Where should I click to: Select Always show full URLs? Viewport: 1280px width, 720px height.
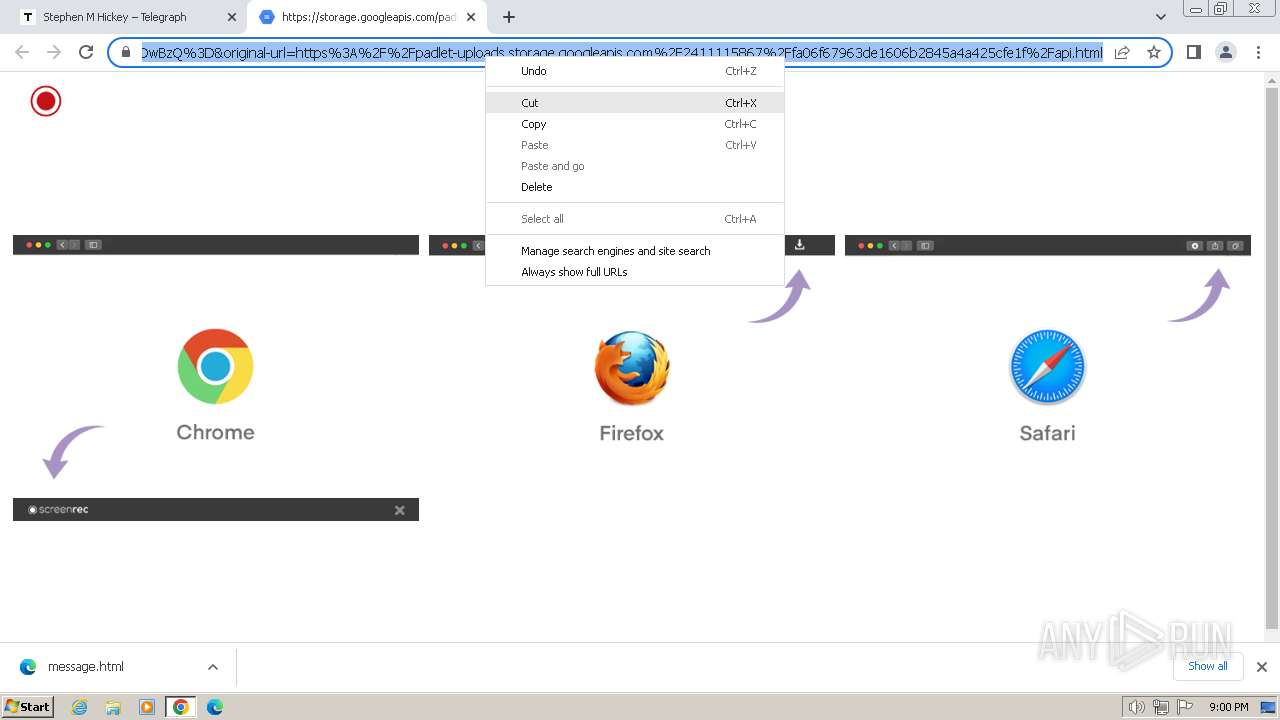[x=635, y=272]
